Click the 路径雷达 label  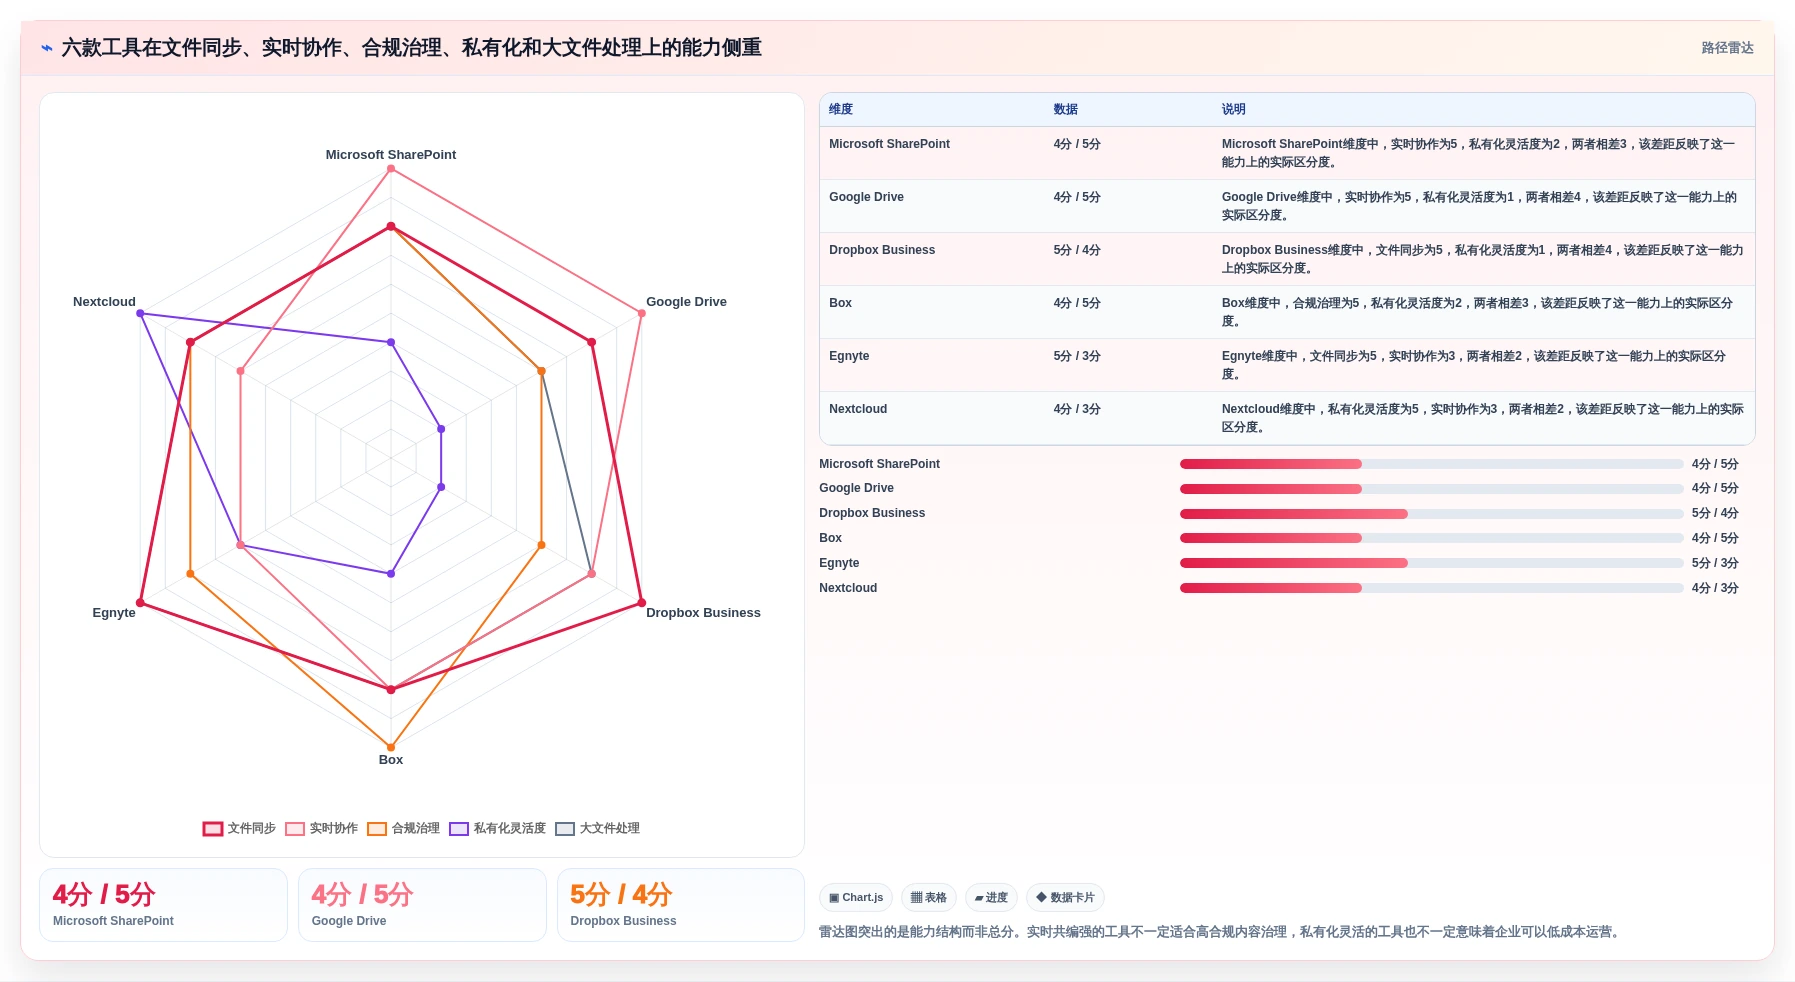1727,48
